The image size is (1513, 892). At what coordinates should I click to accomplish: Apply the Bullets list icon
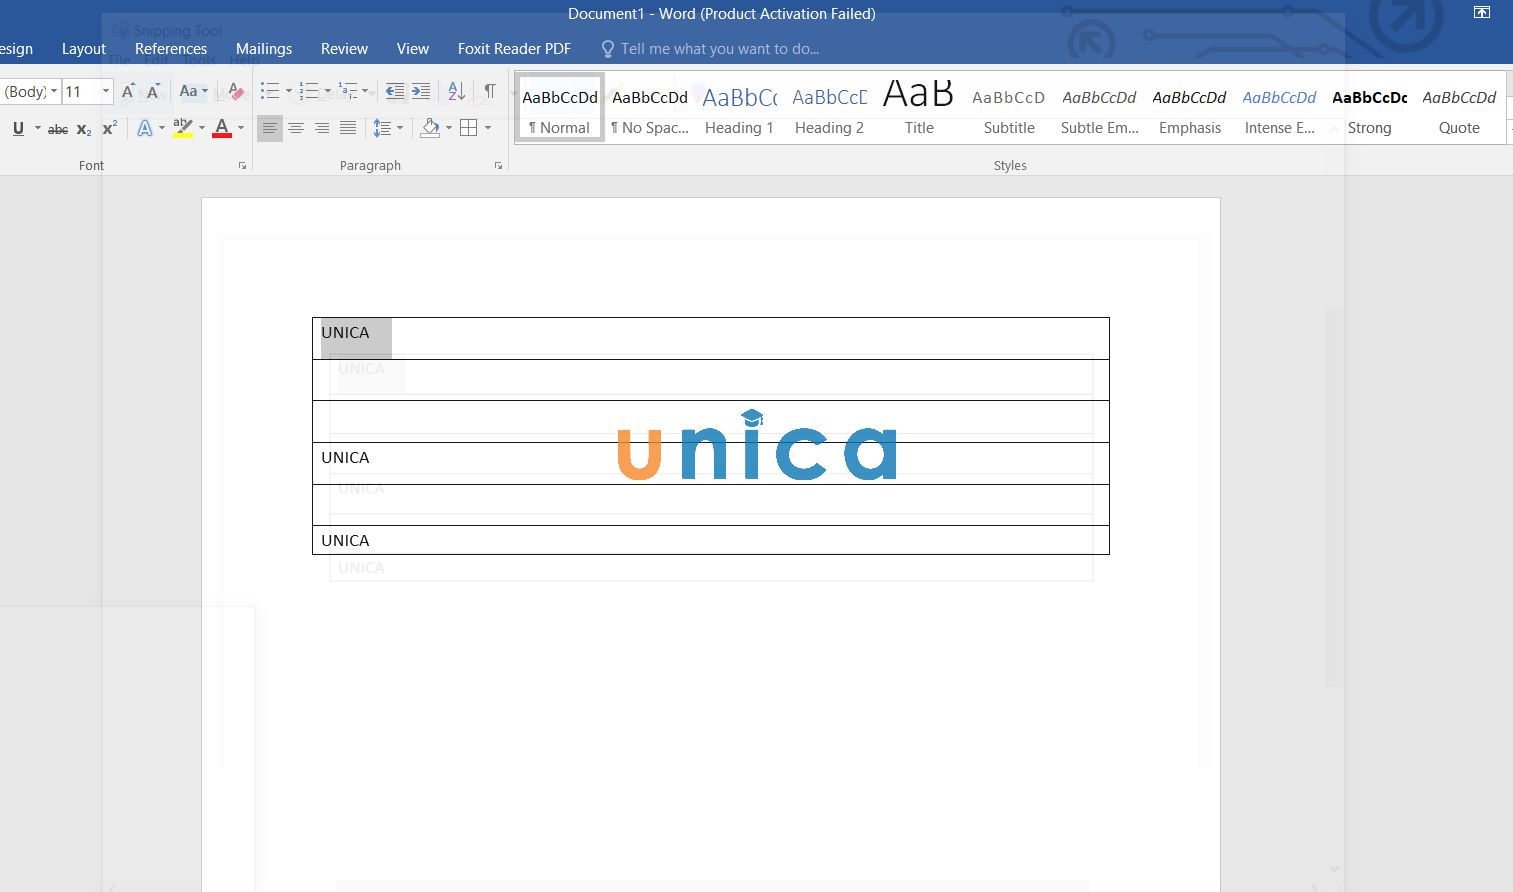click(x=269, y=91)
